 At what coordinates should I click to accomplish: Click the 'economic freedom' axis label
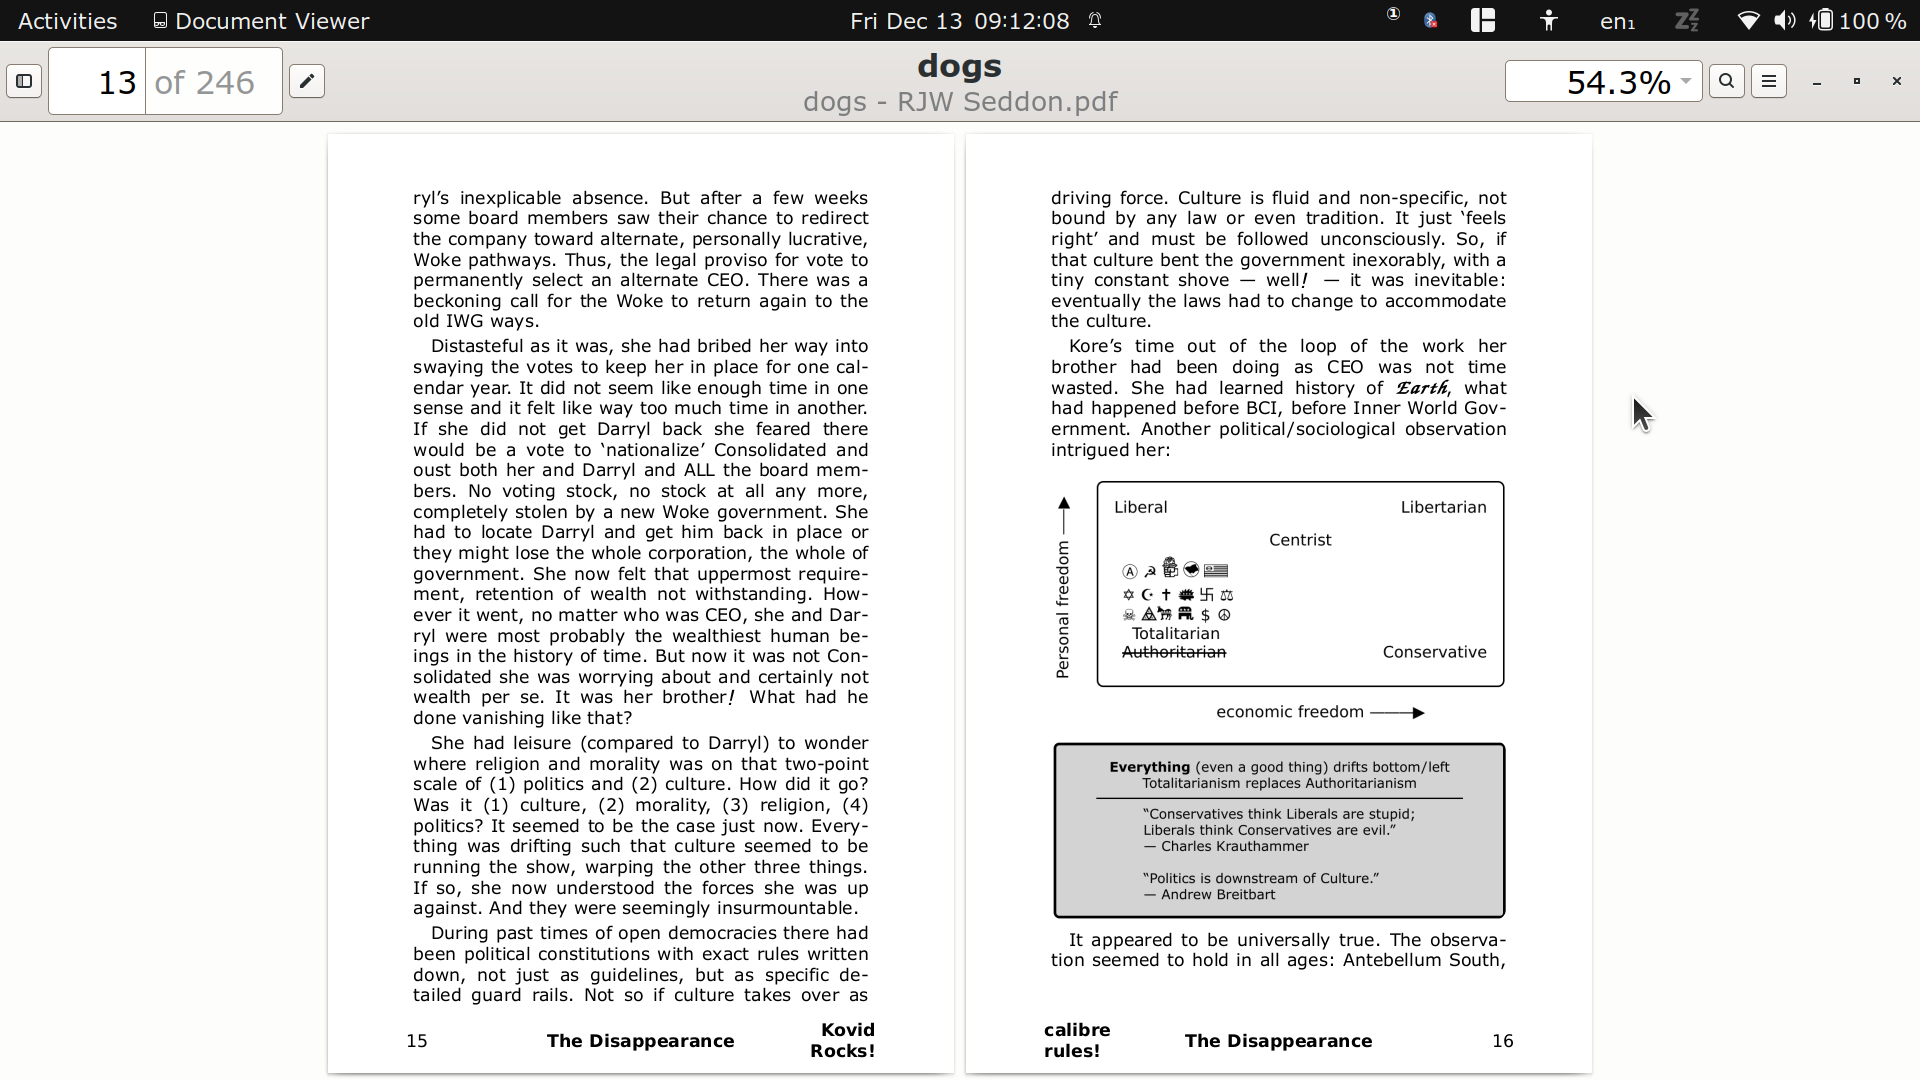1289,712
